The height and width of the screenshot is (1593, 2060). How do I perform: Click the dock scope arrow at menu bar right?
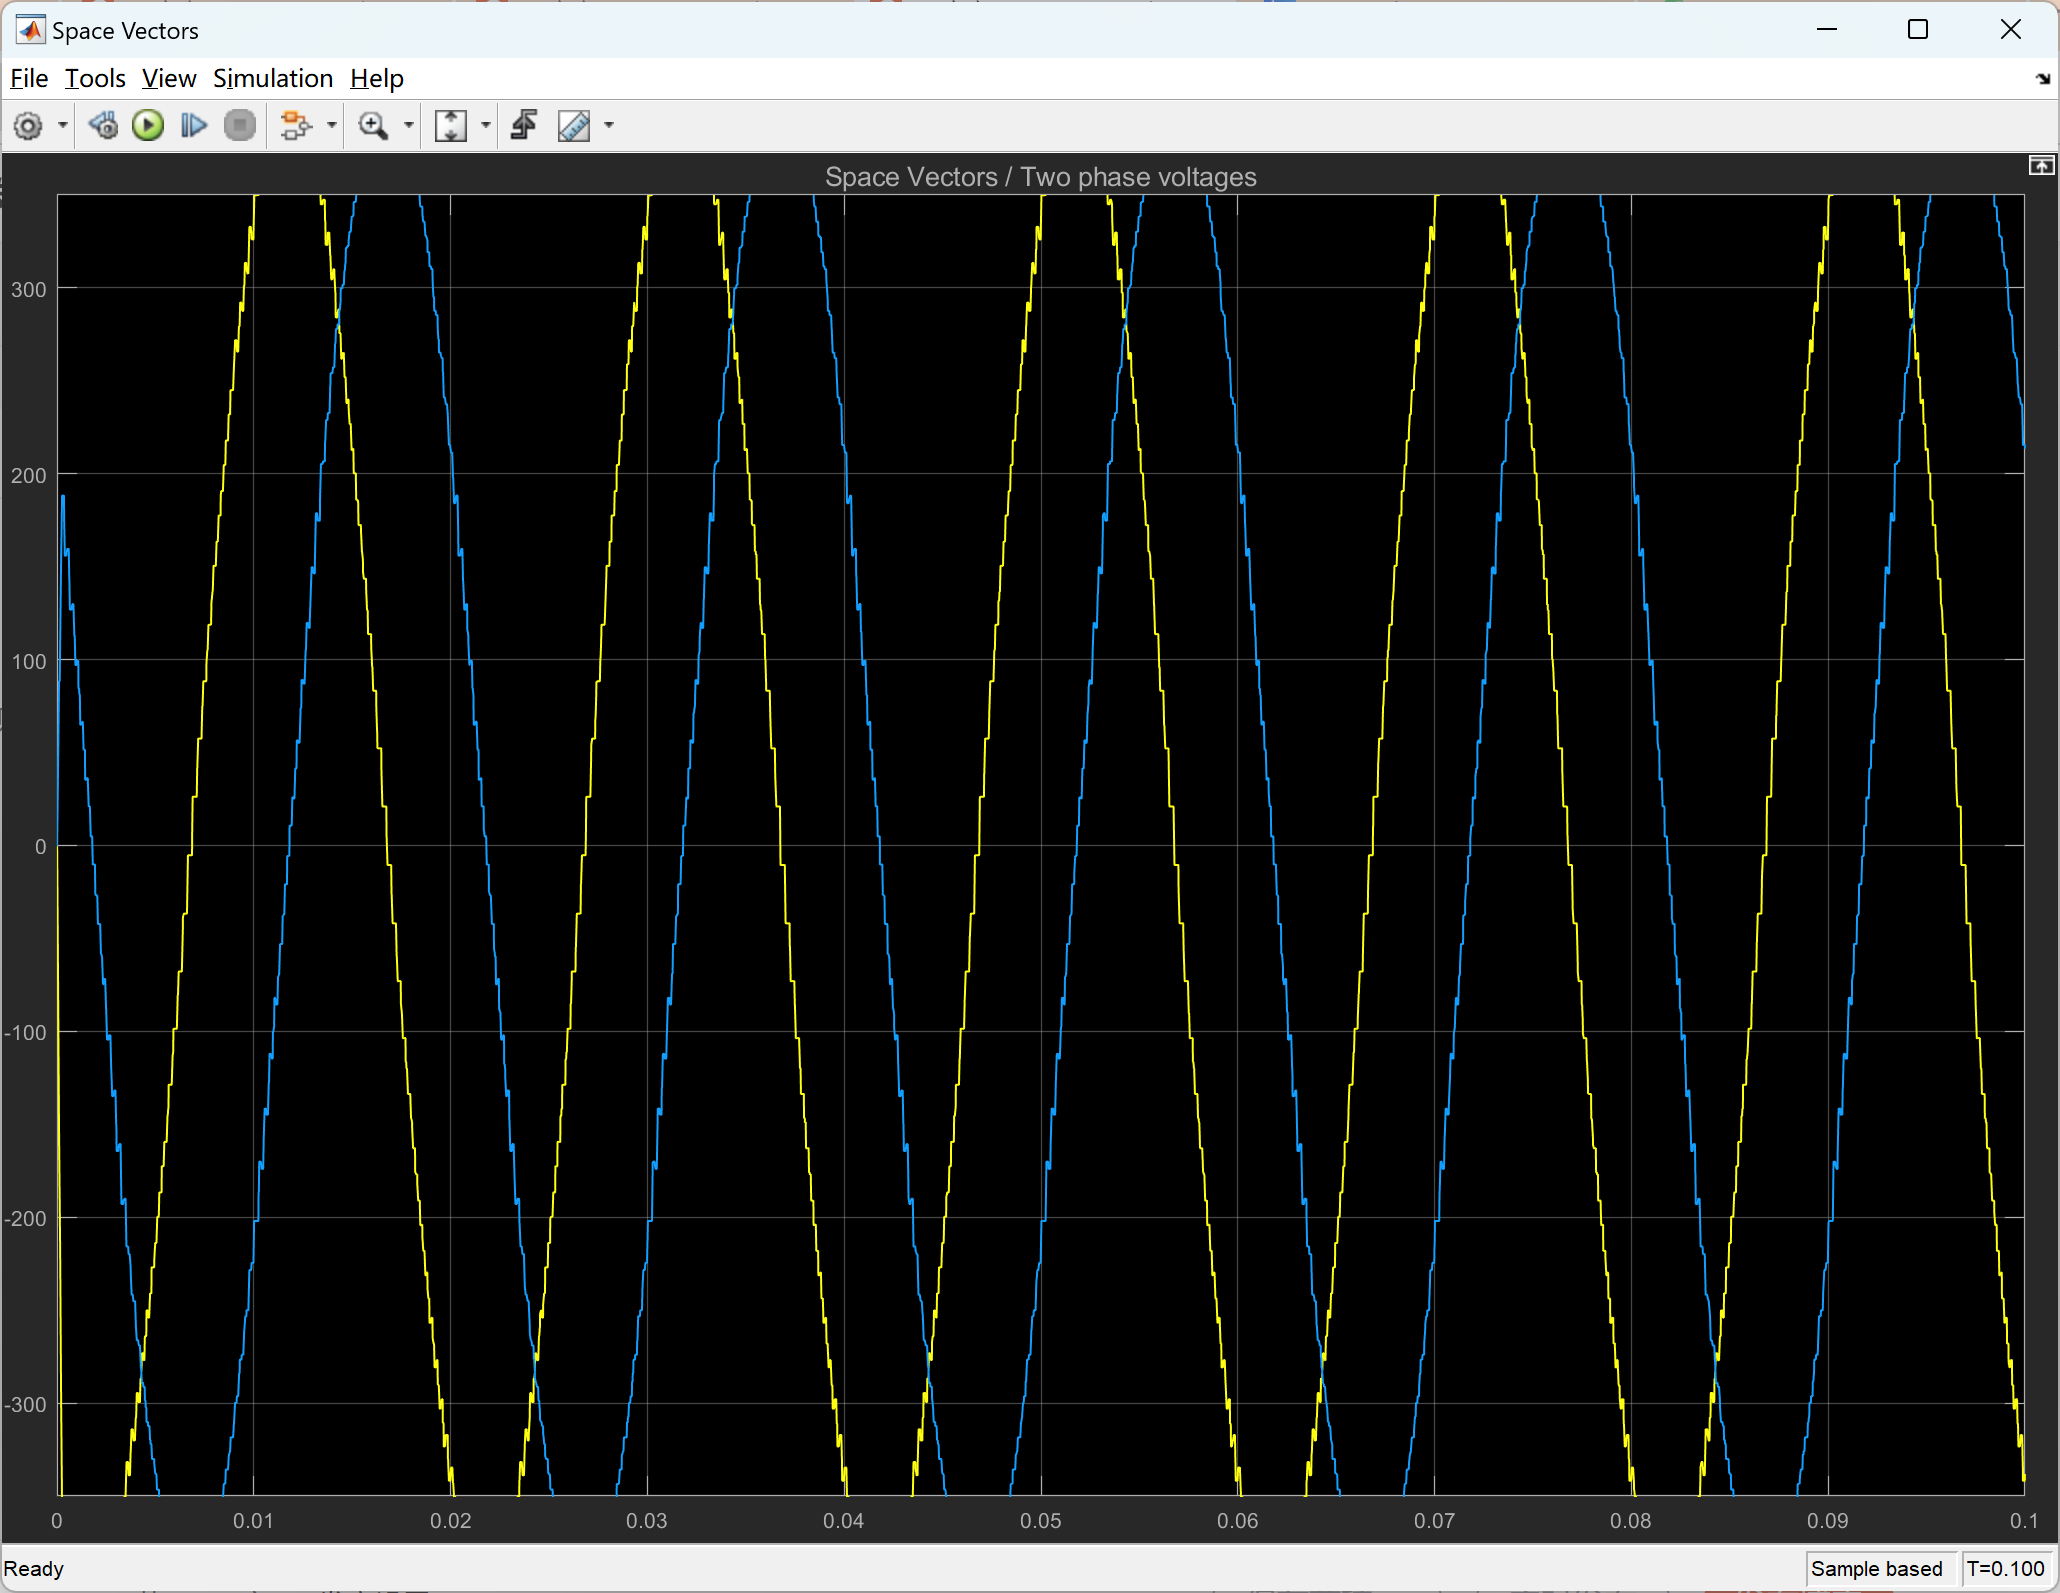(2042, 79)
